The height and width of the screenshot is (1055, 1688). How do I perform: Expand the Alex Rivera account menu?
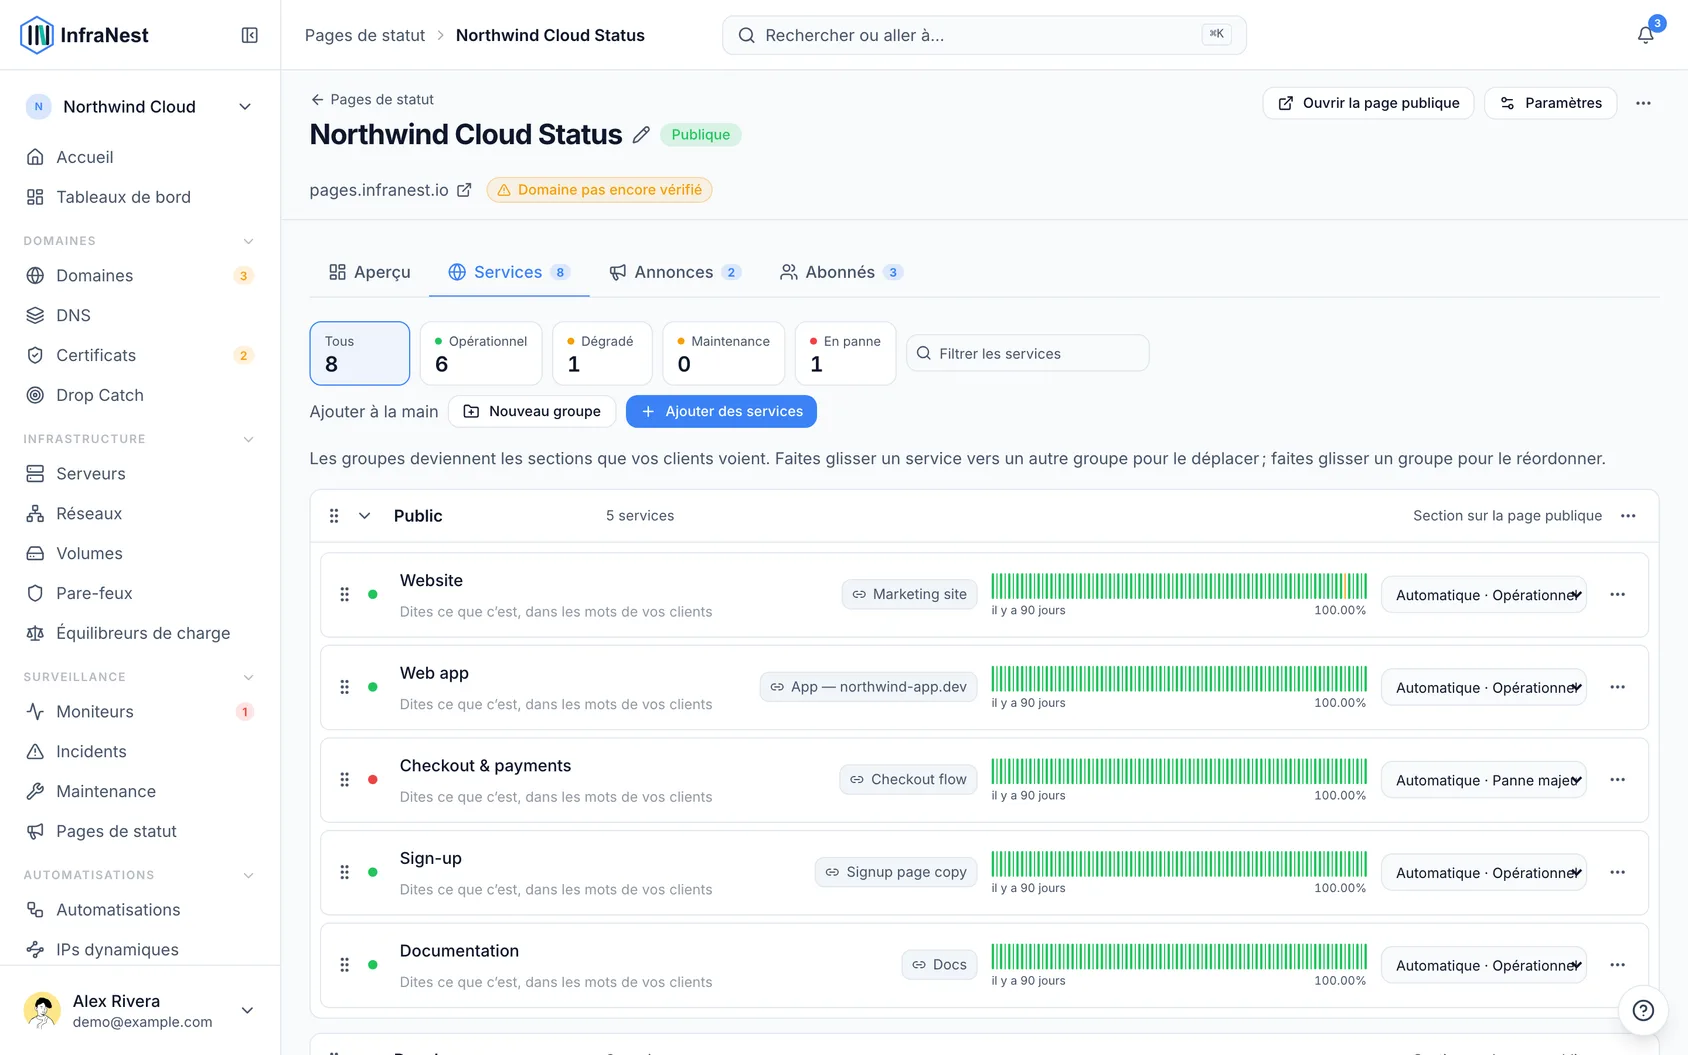click(x=140, y=1011)
